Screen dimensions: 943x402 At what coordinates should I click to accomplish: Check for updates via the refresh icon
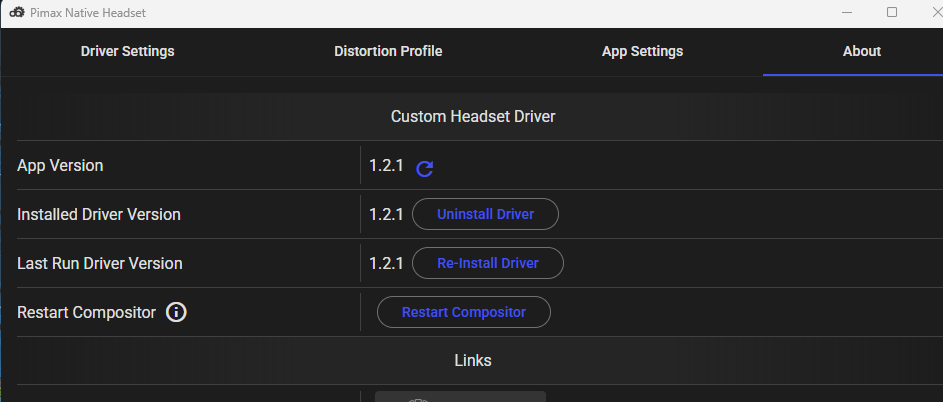pos(425,169)
